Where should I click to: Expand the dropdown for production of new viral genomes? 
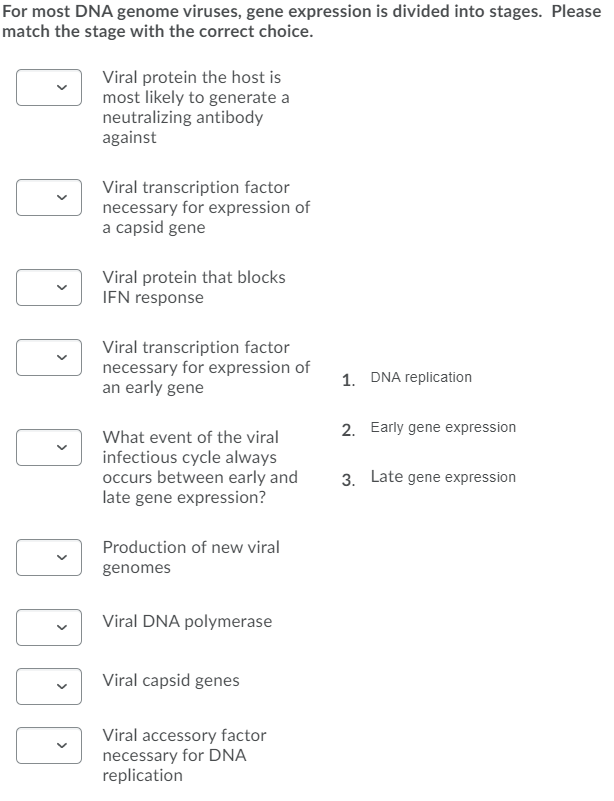point(49,557)
